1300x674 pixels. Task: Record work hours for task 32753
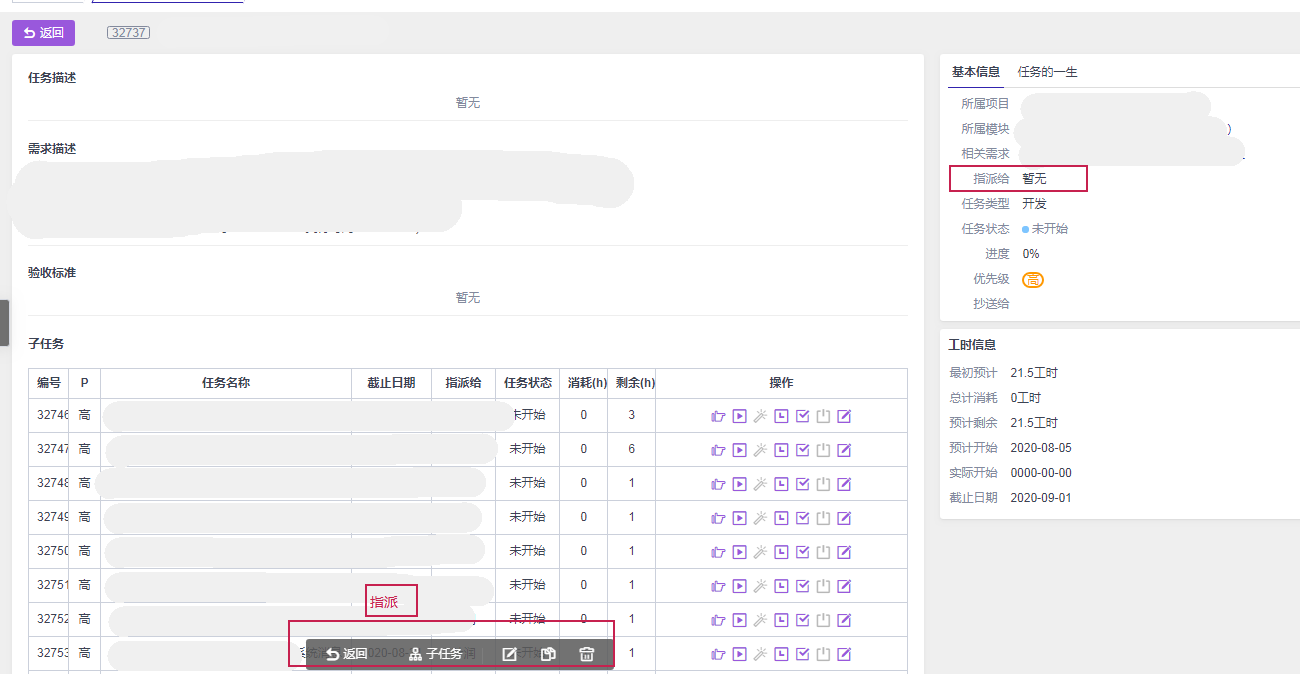tap(781, 654)
